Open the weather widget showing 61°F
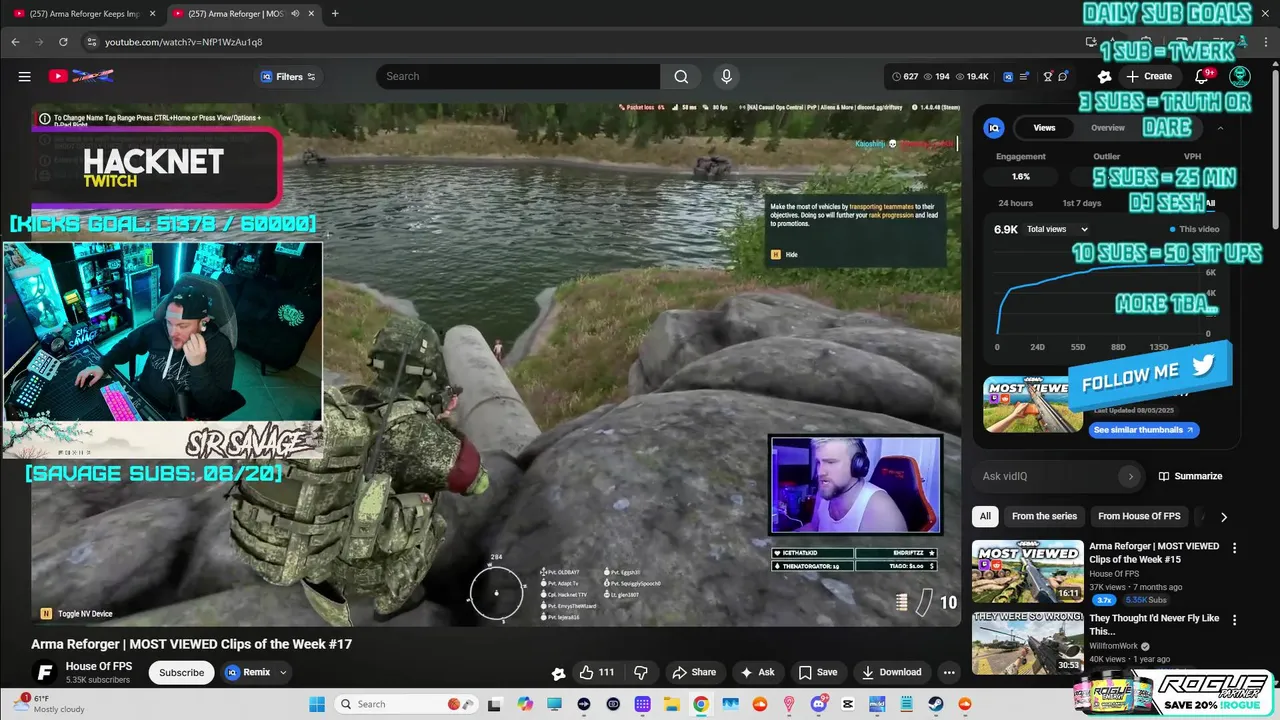 pos(48,704)
